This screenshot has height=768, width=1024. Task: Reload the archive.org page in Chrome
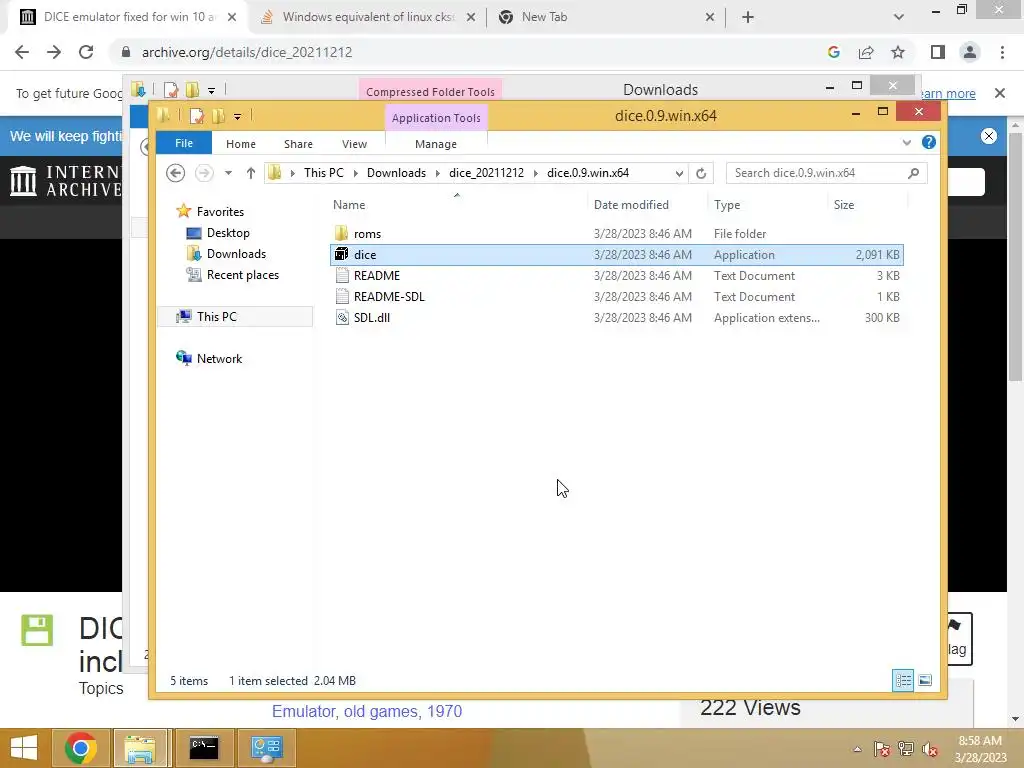pyautogui.click(x=86, y=52)
